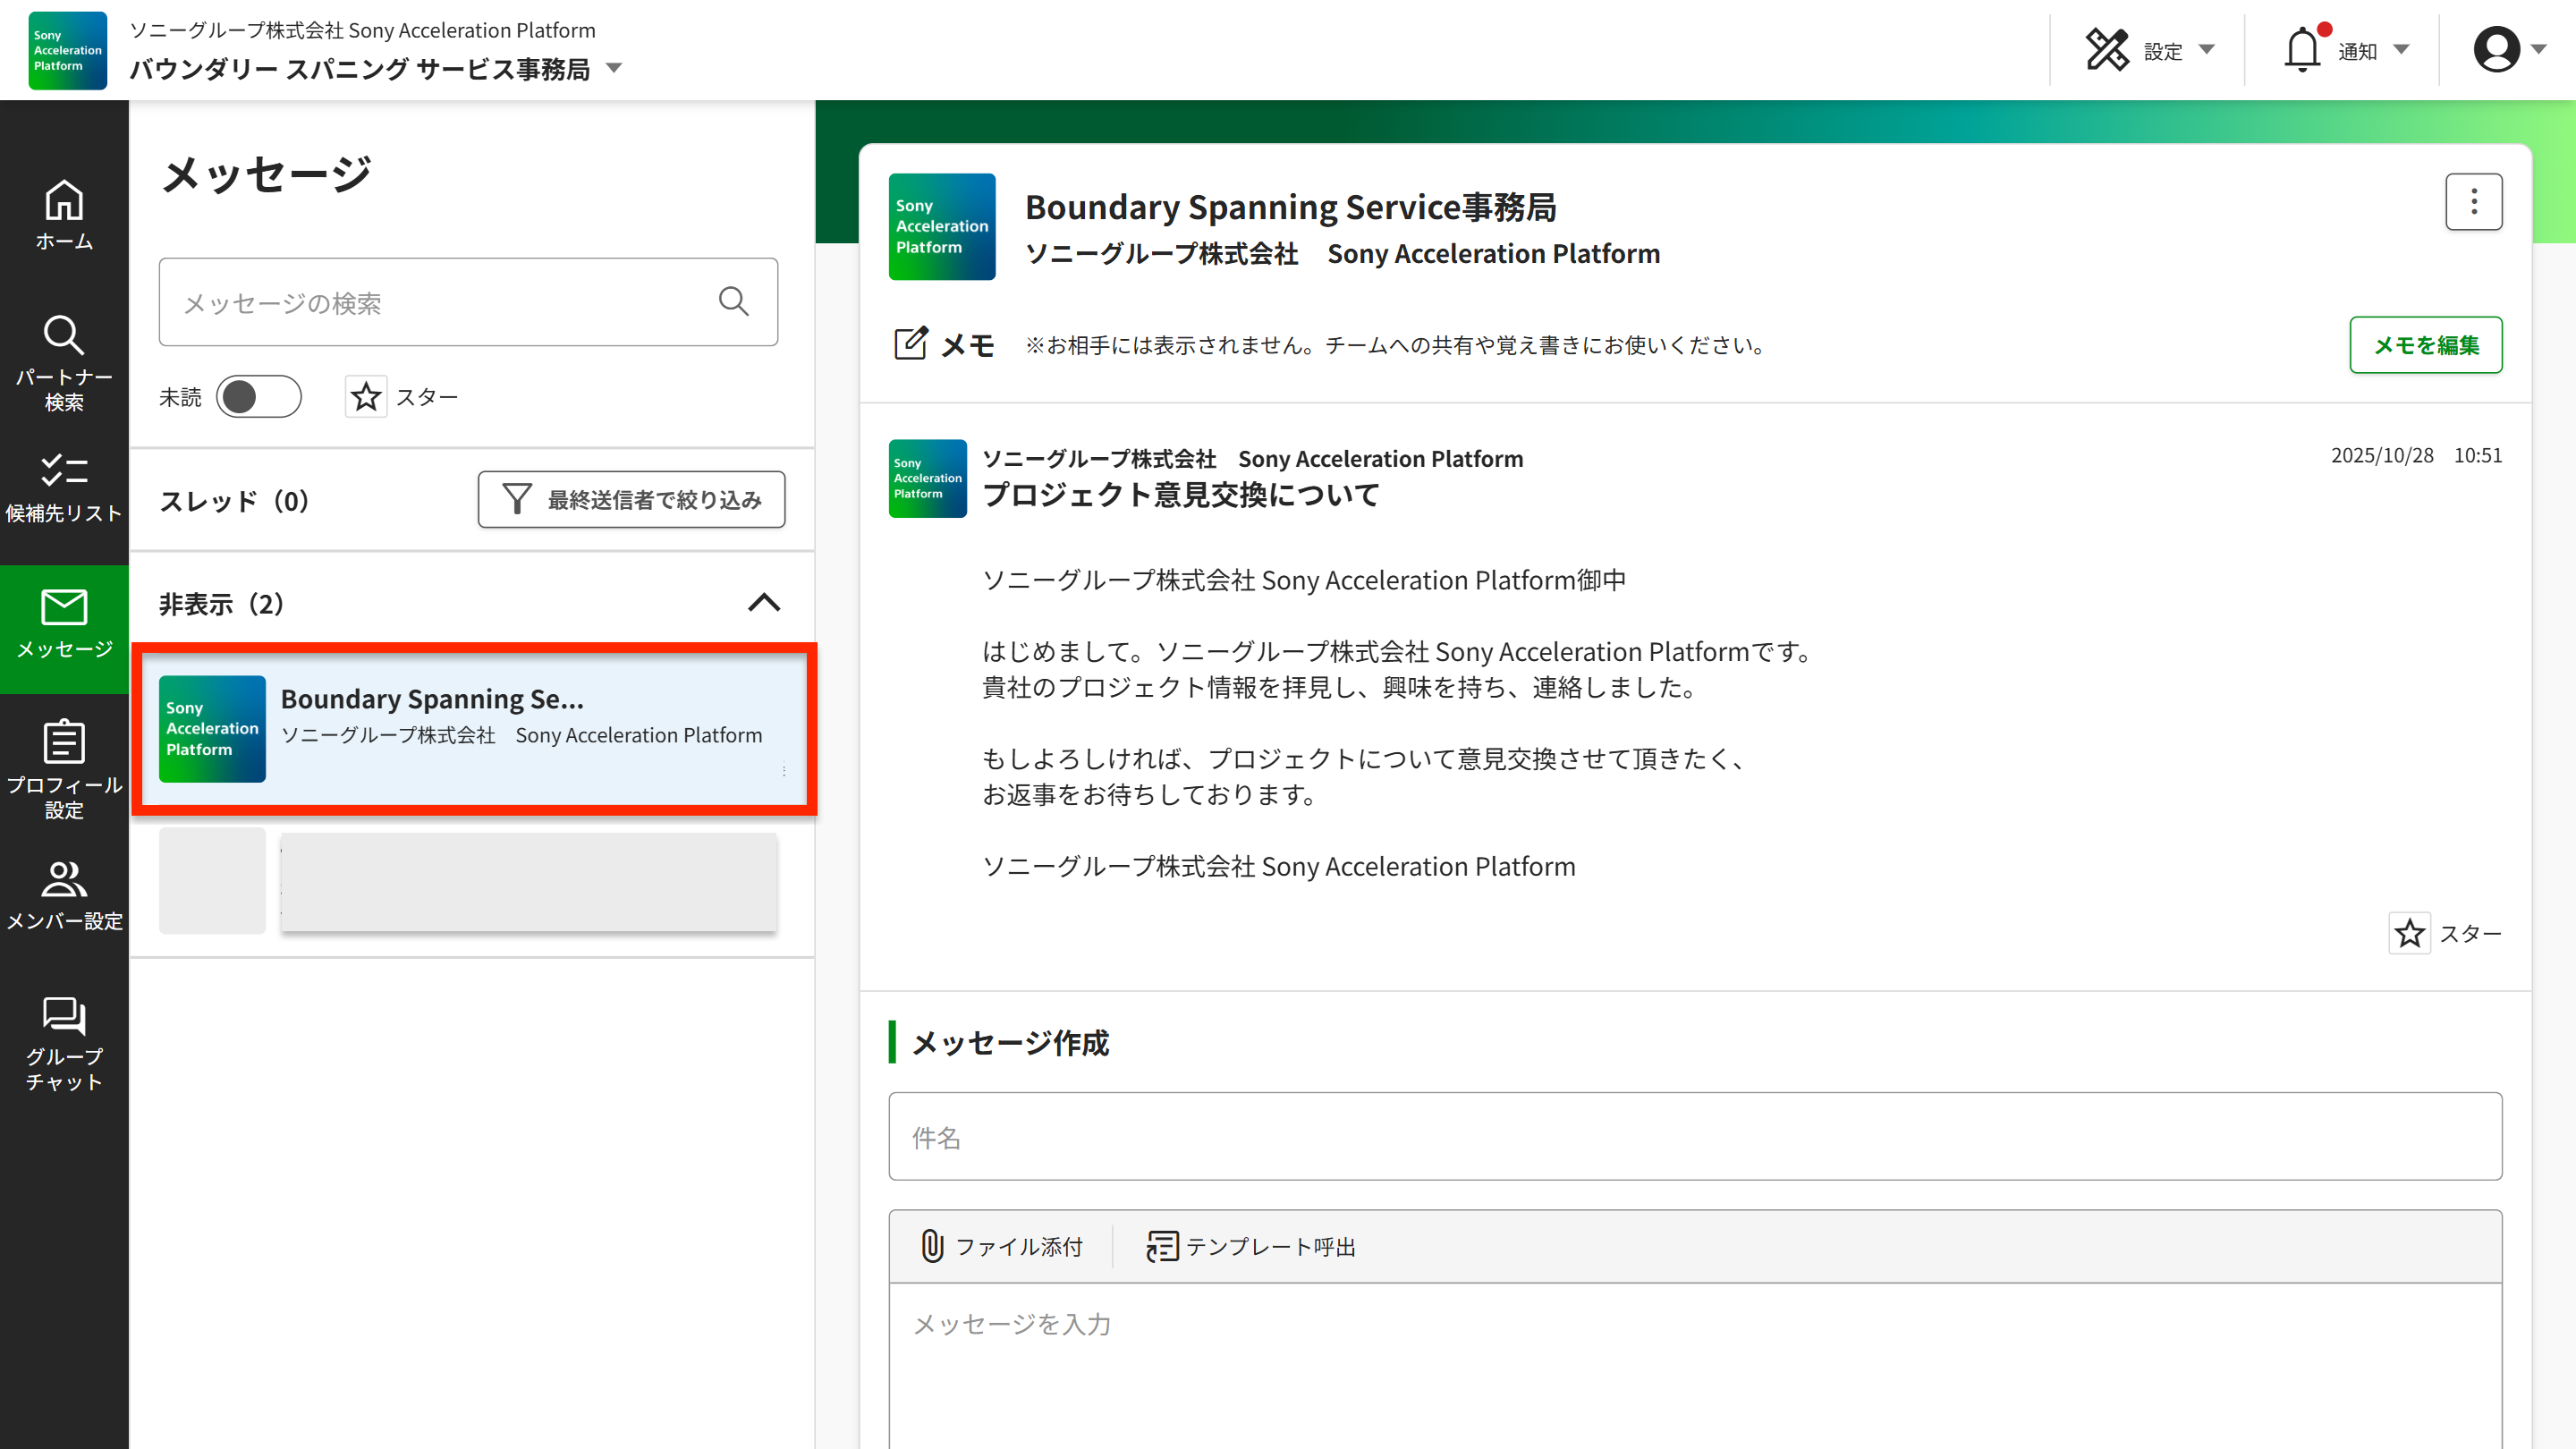Open the notifications (通知) dropdown
2576x1449 pixels.
click(2346, 50)
